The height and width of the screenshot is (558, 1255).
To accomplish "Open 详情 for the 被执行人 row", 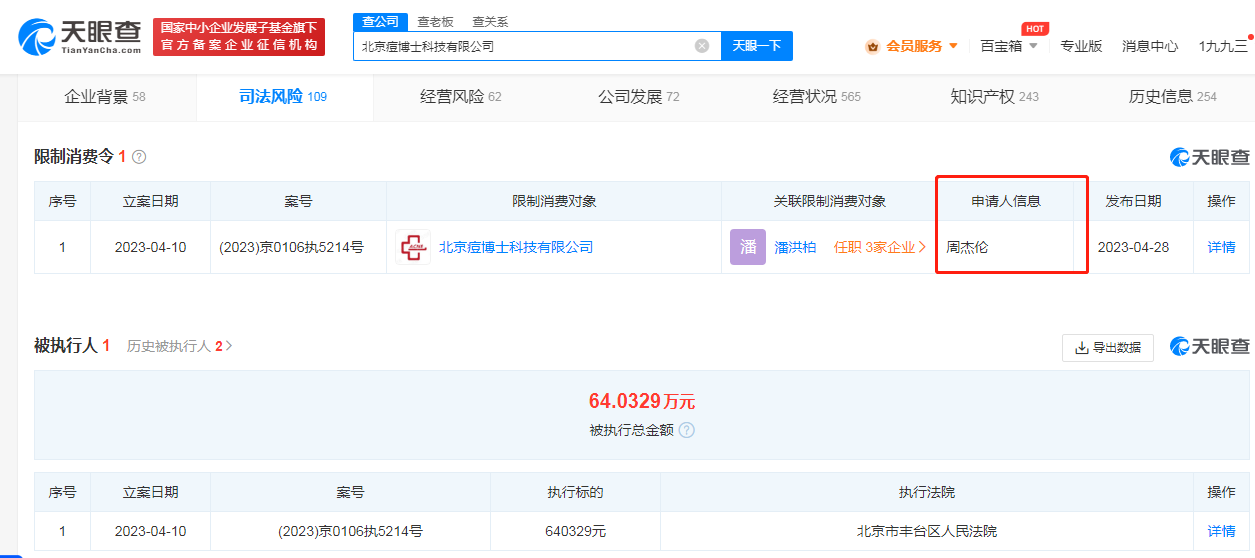I will tap(1221, 531).
